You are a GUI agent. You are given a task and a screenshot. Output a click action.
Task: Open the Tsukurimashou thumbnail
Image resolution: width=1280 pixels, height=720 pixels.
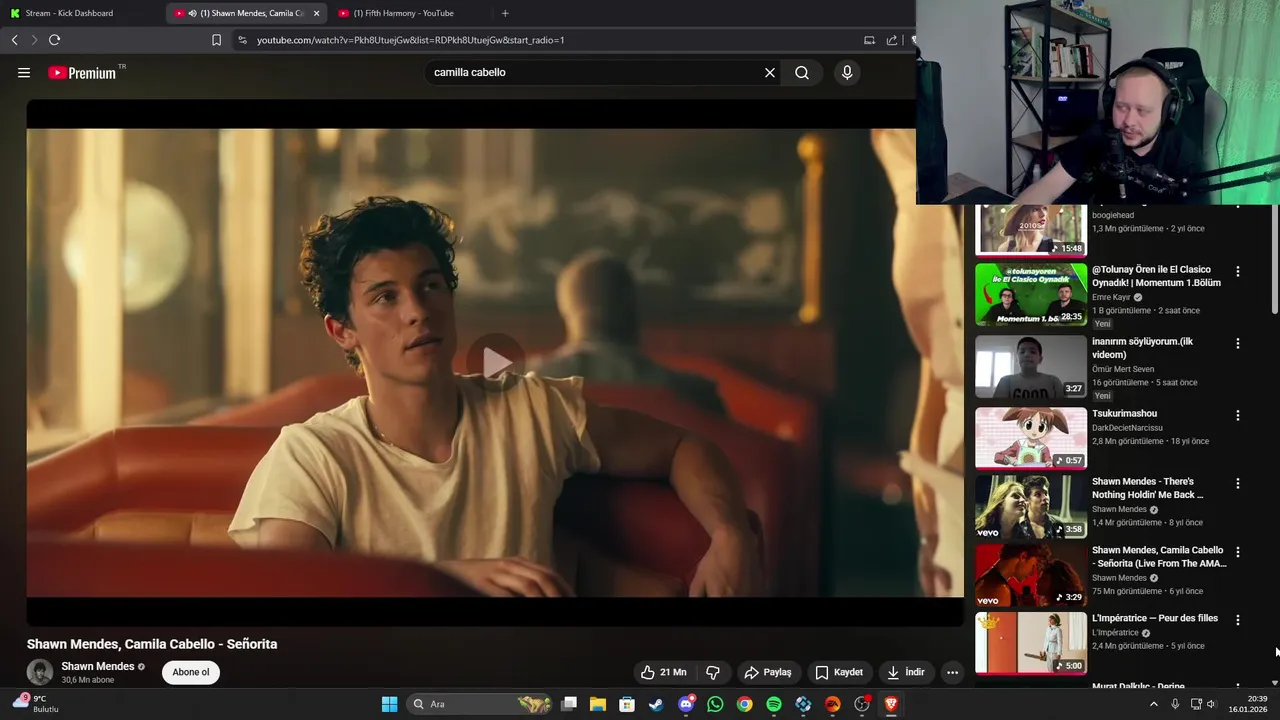click(1031, 438)
